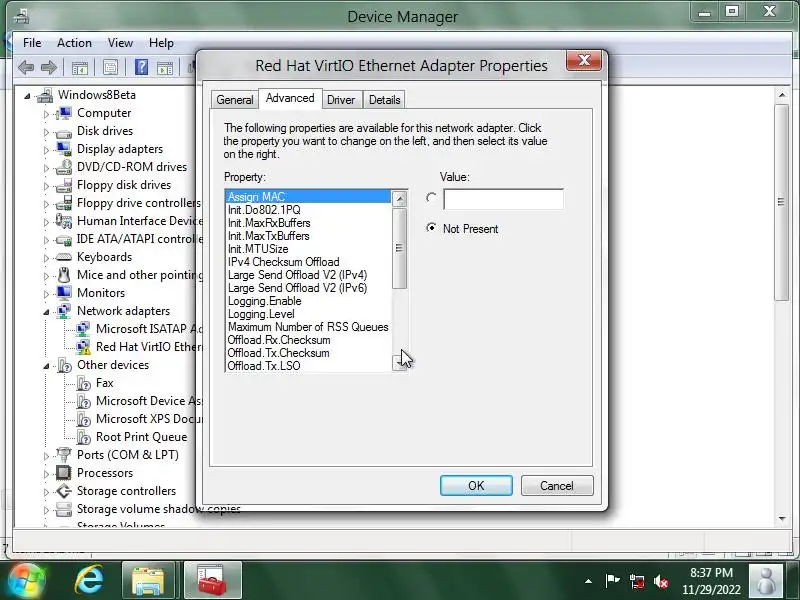Click the Fax unknown device icon
800x600 pixels.
coord(83,383)
